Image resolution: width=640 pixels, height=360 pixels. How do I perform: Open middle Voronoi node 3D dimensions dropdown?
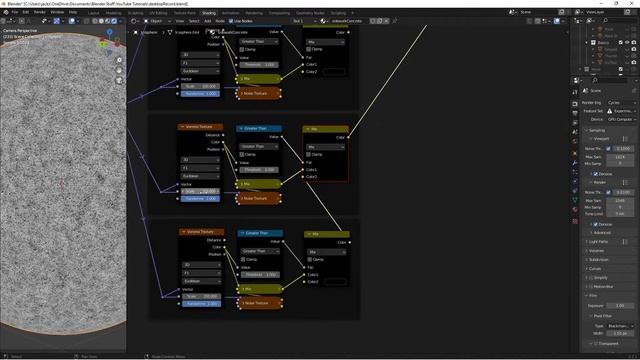[x=200, y=160]
